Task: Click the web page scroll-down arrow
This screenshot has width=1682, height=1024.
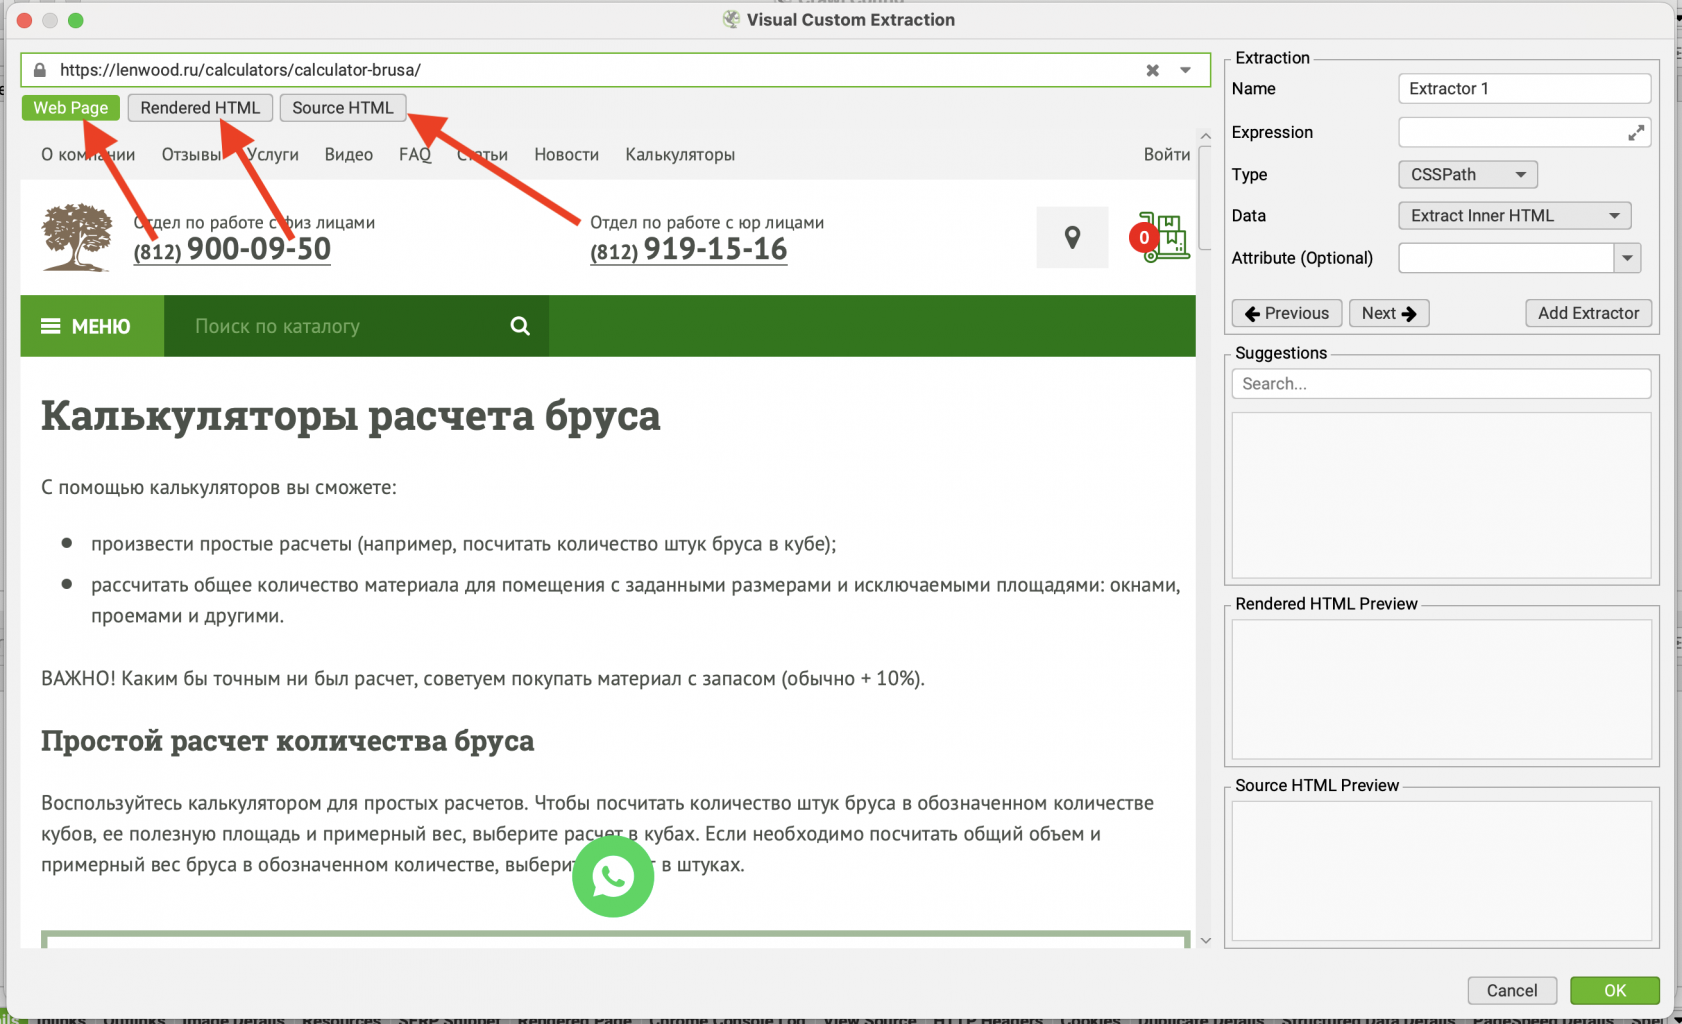Action: pyautogui.click(x=1205, y=940)
